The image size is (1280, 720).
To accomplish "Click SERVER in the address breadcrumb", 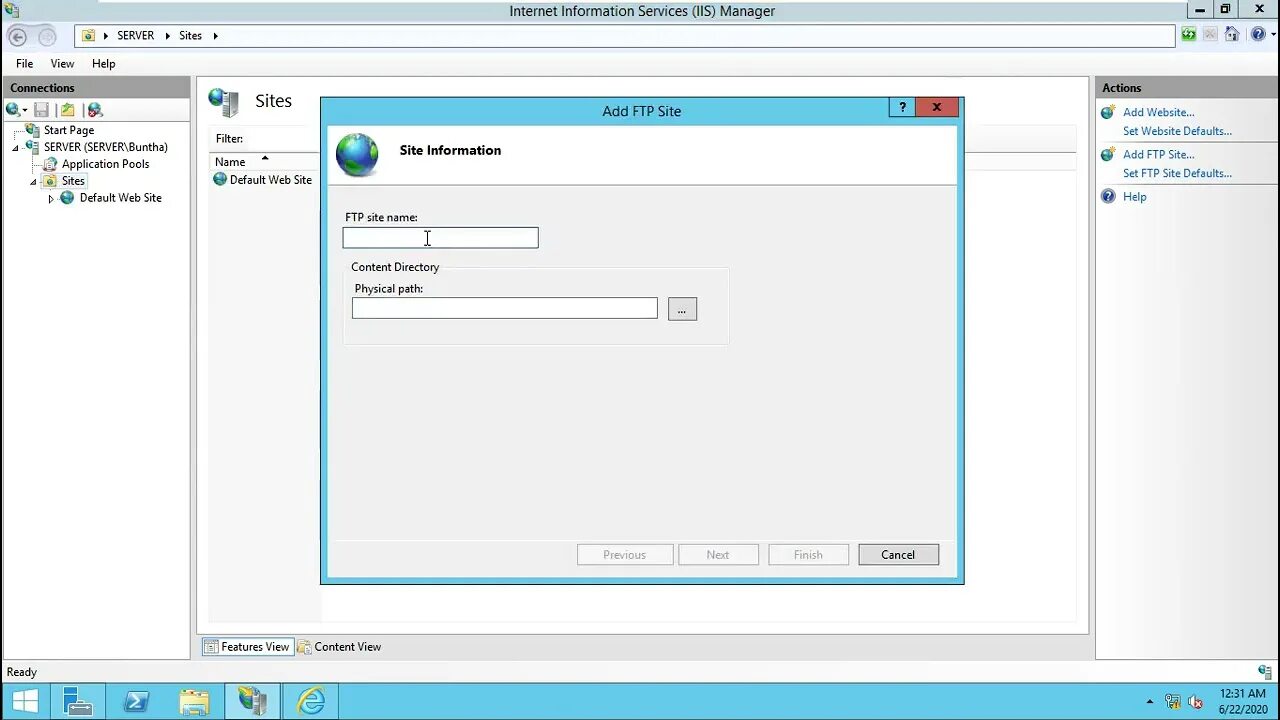I will 135,35.
